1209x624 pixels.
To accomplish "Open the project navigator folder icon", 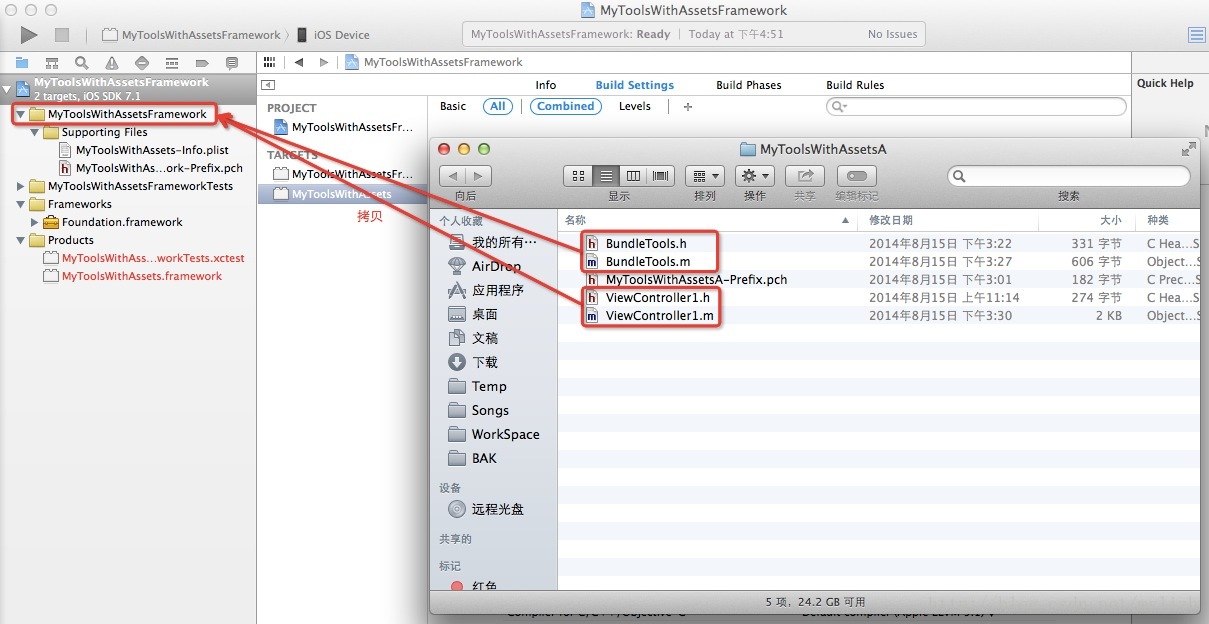I will click(x=22, y=63).
